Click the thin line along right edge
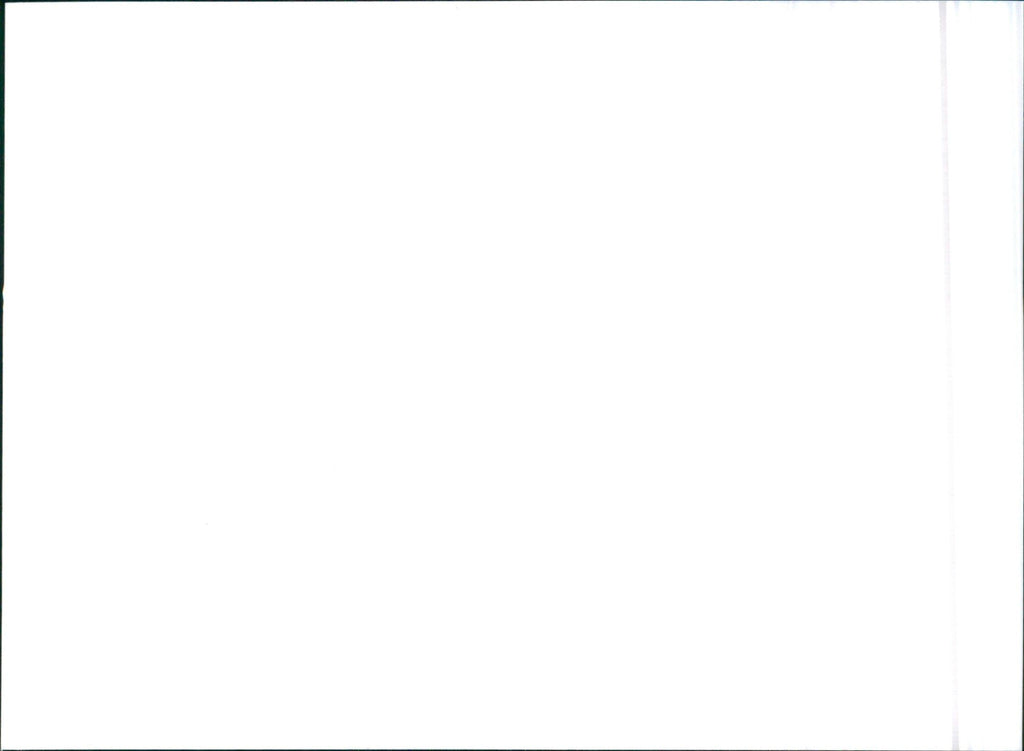The image size is (1024, 751). 1021,376
